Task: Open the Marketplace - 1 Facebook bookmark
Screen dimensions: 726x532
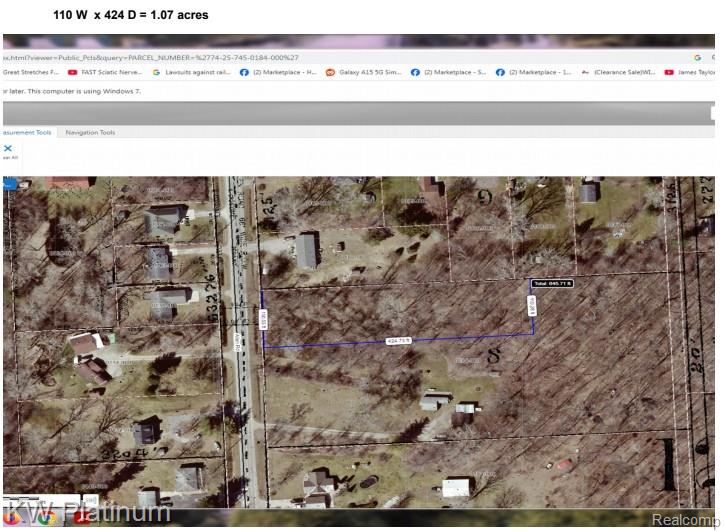Action: click(533, 72)
